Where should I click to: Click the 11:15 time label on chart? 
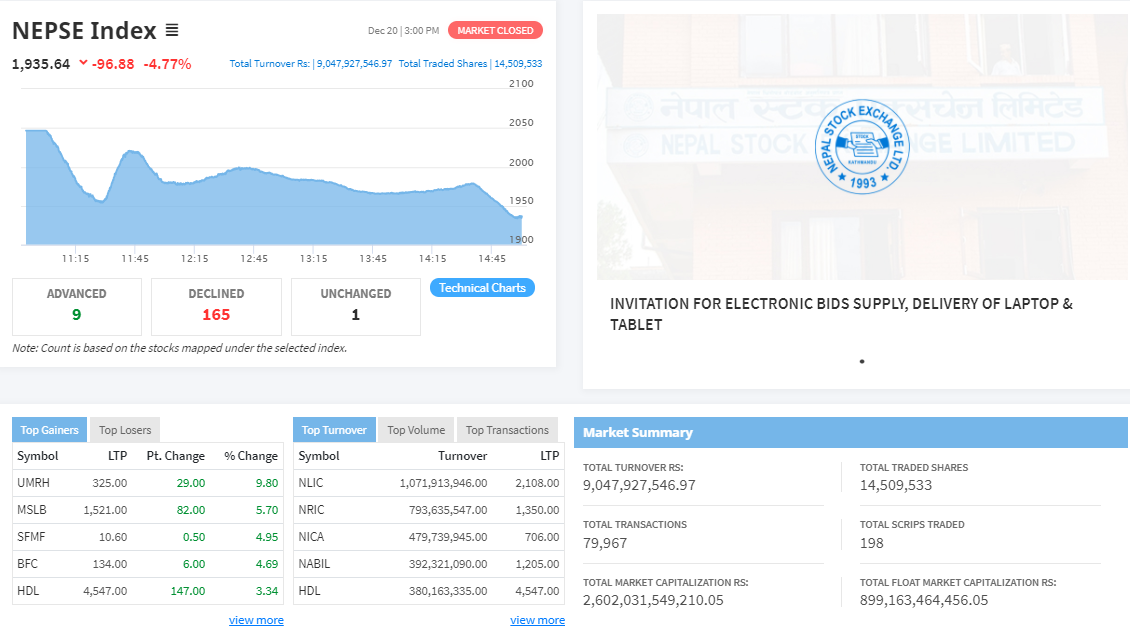76,259
